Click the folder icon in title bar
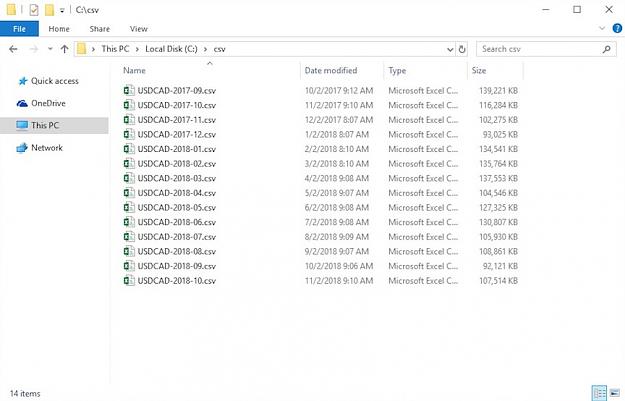This screenshot has width=625, height=401. click(x=11, y=10)
